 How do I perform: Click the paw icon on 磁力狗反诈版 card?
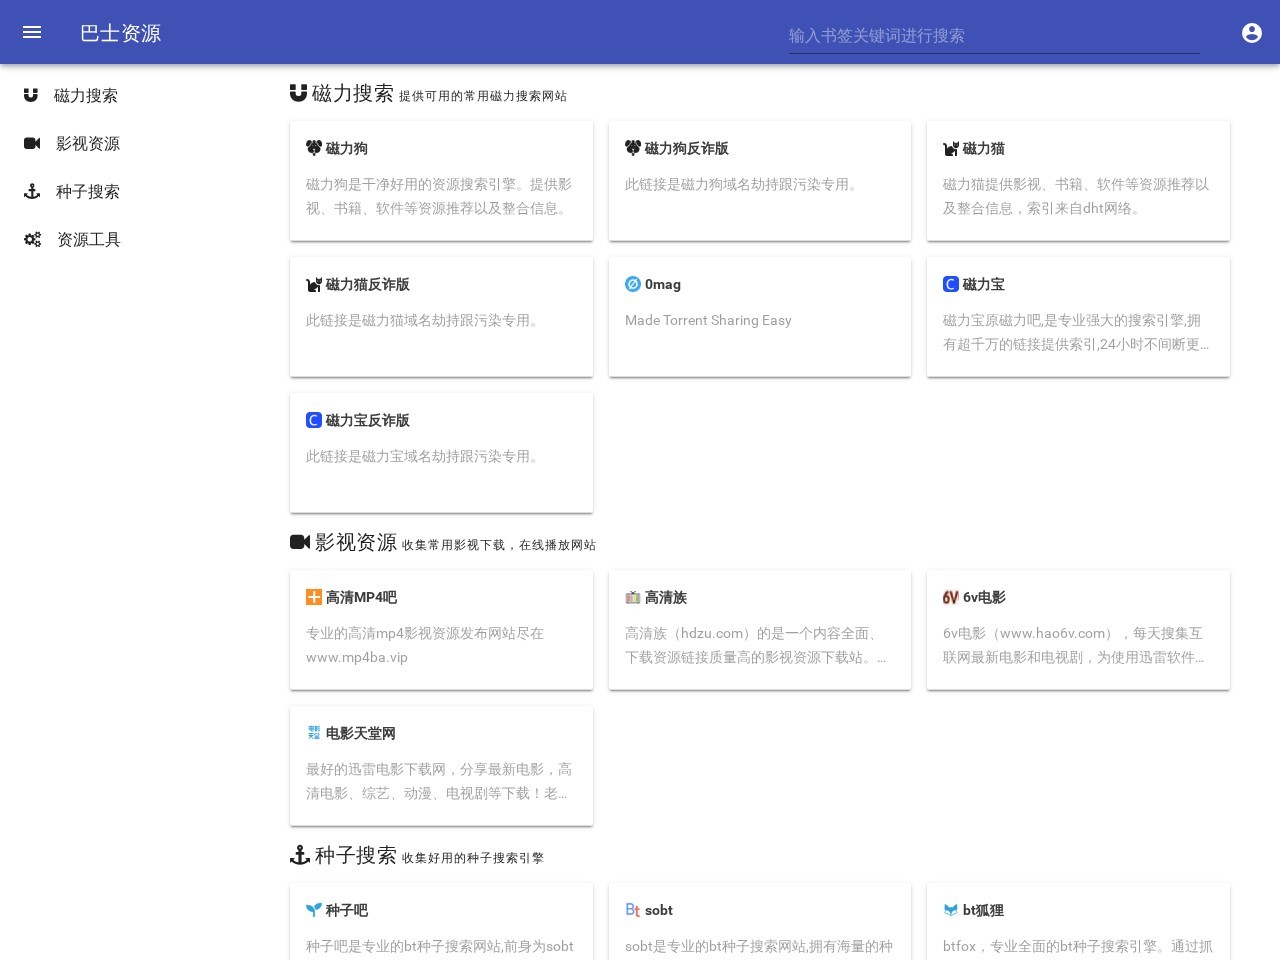pyautogui.click(x=633, y=148)
